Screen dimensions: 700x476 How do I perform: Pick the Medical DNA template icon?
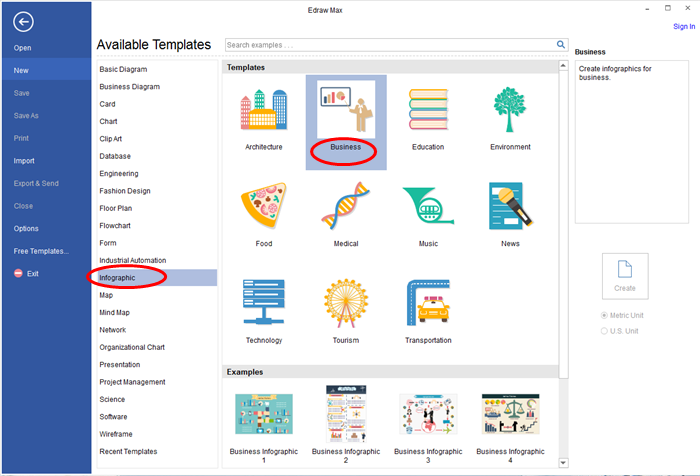(346, 205)
